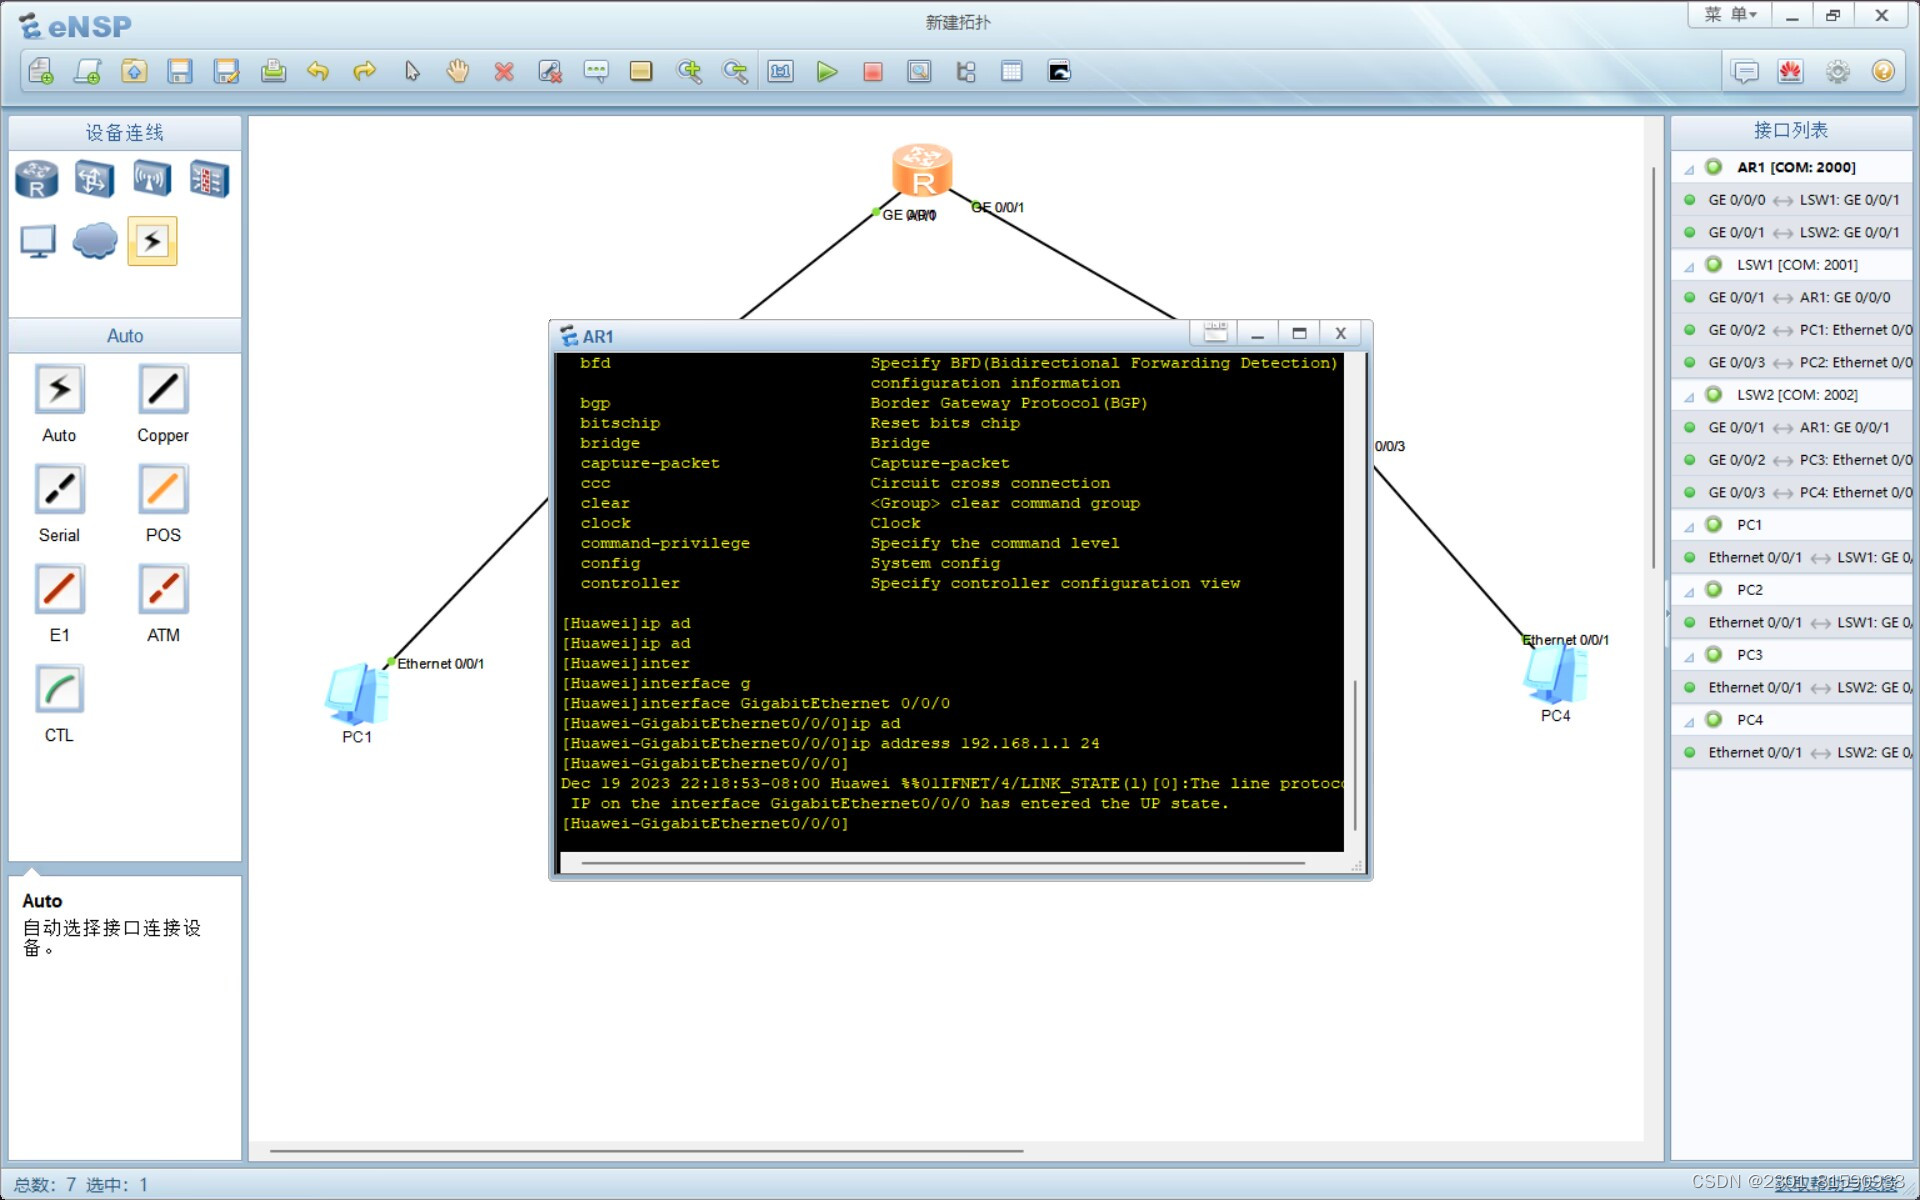This screenshot has width=1920, height=1200.
Task: Click the redo arrow icon
Action: [x=365, y=71]
